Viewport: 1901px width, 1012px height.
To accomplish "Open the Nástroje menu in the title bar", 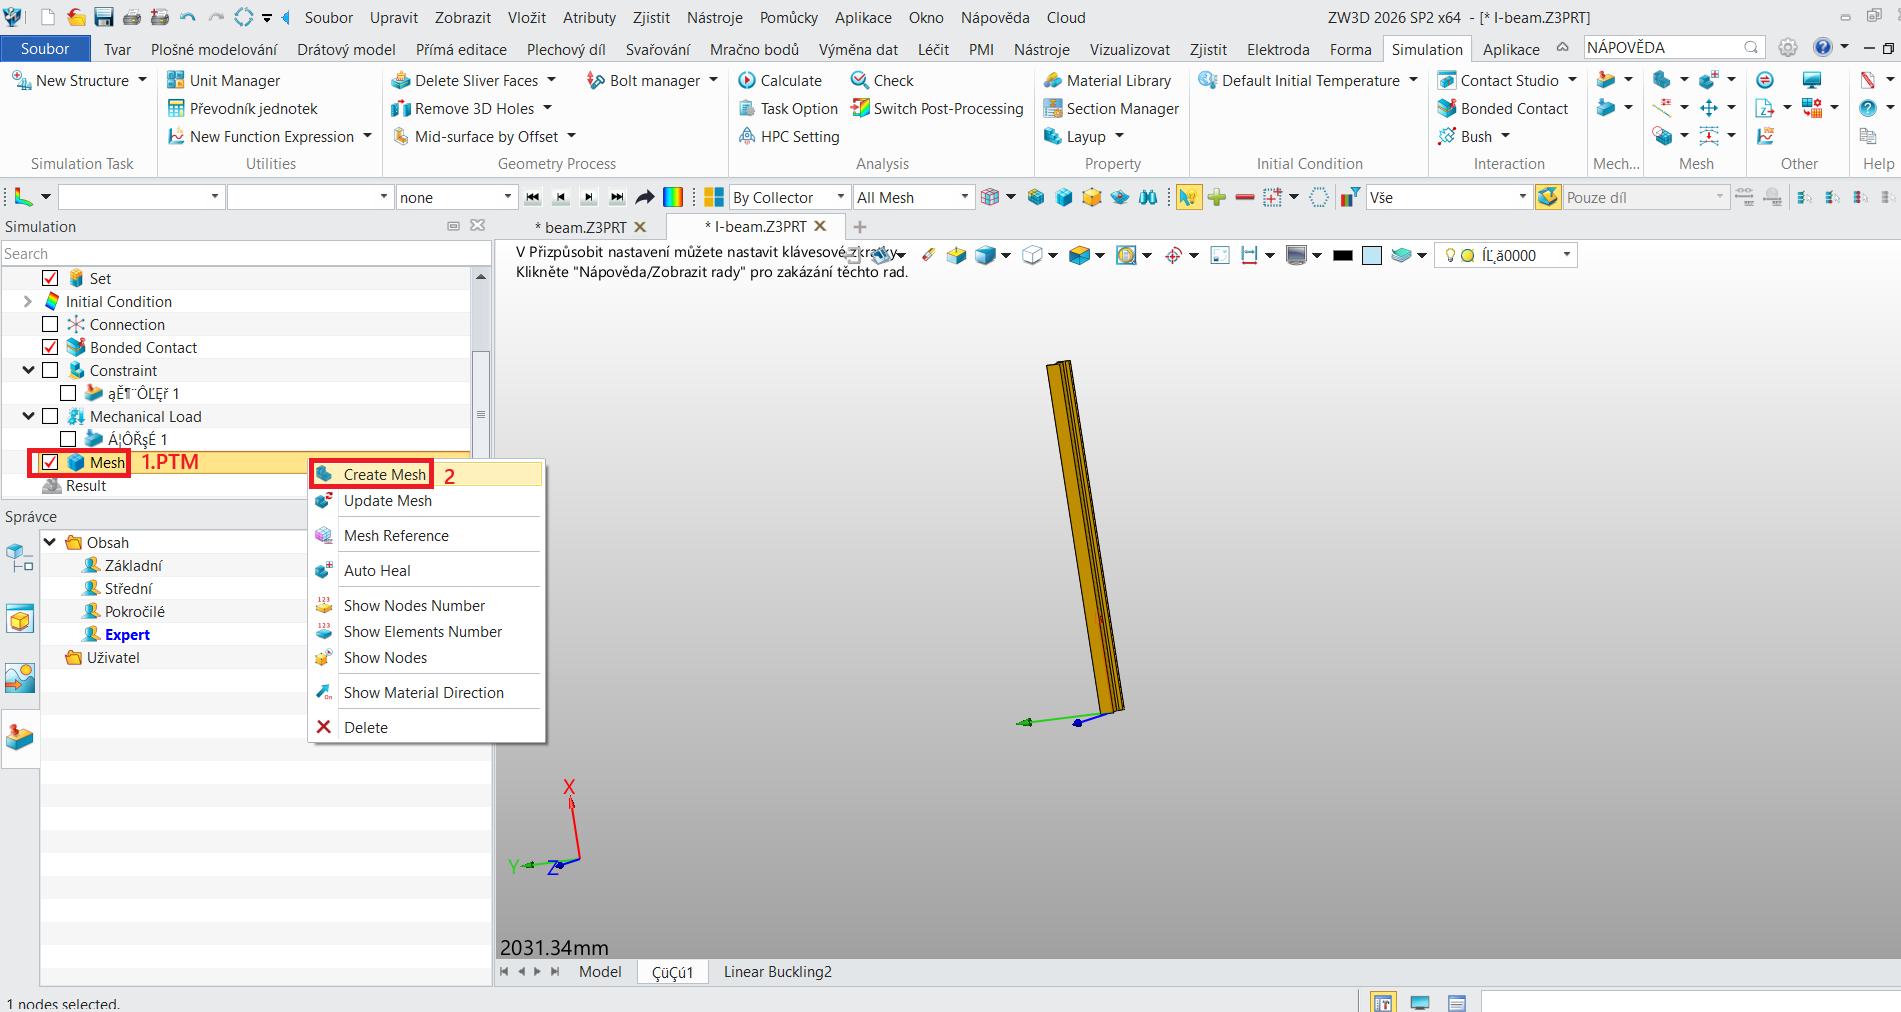I will coord(714,17).
